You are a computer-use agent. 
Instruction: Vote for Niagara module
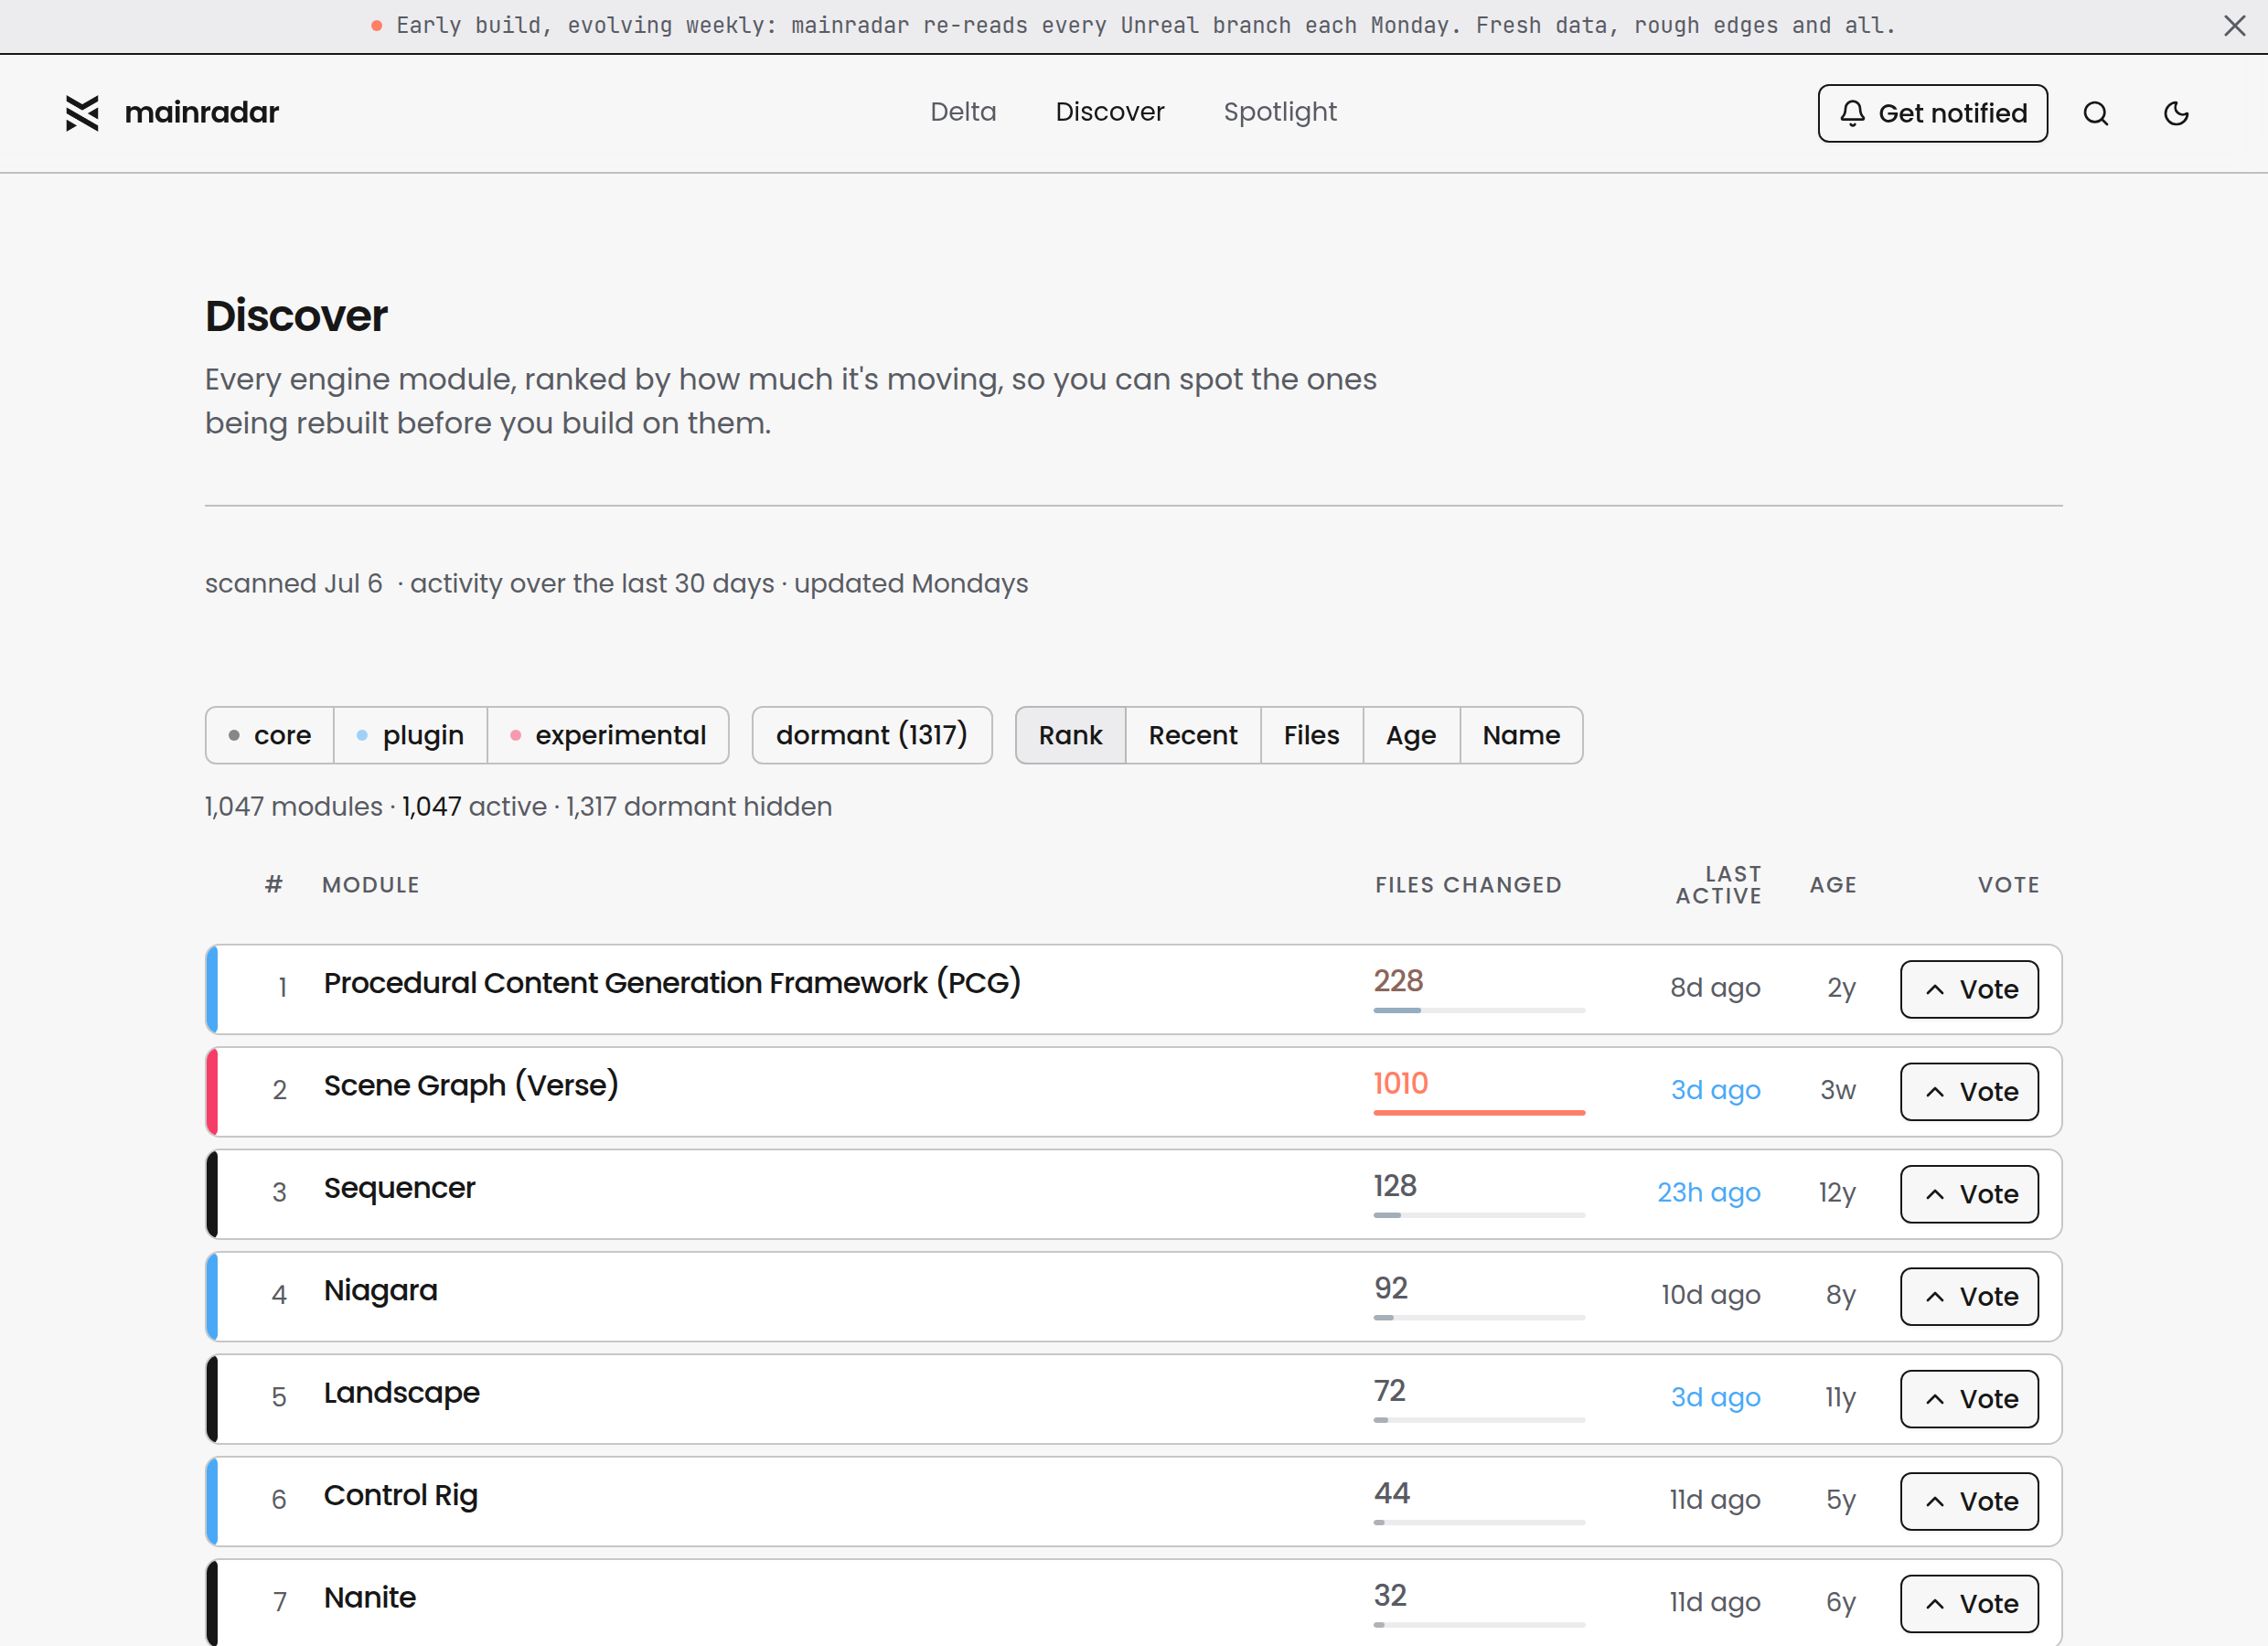tap(1969, 1297)
